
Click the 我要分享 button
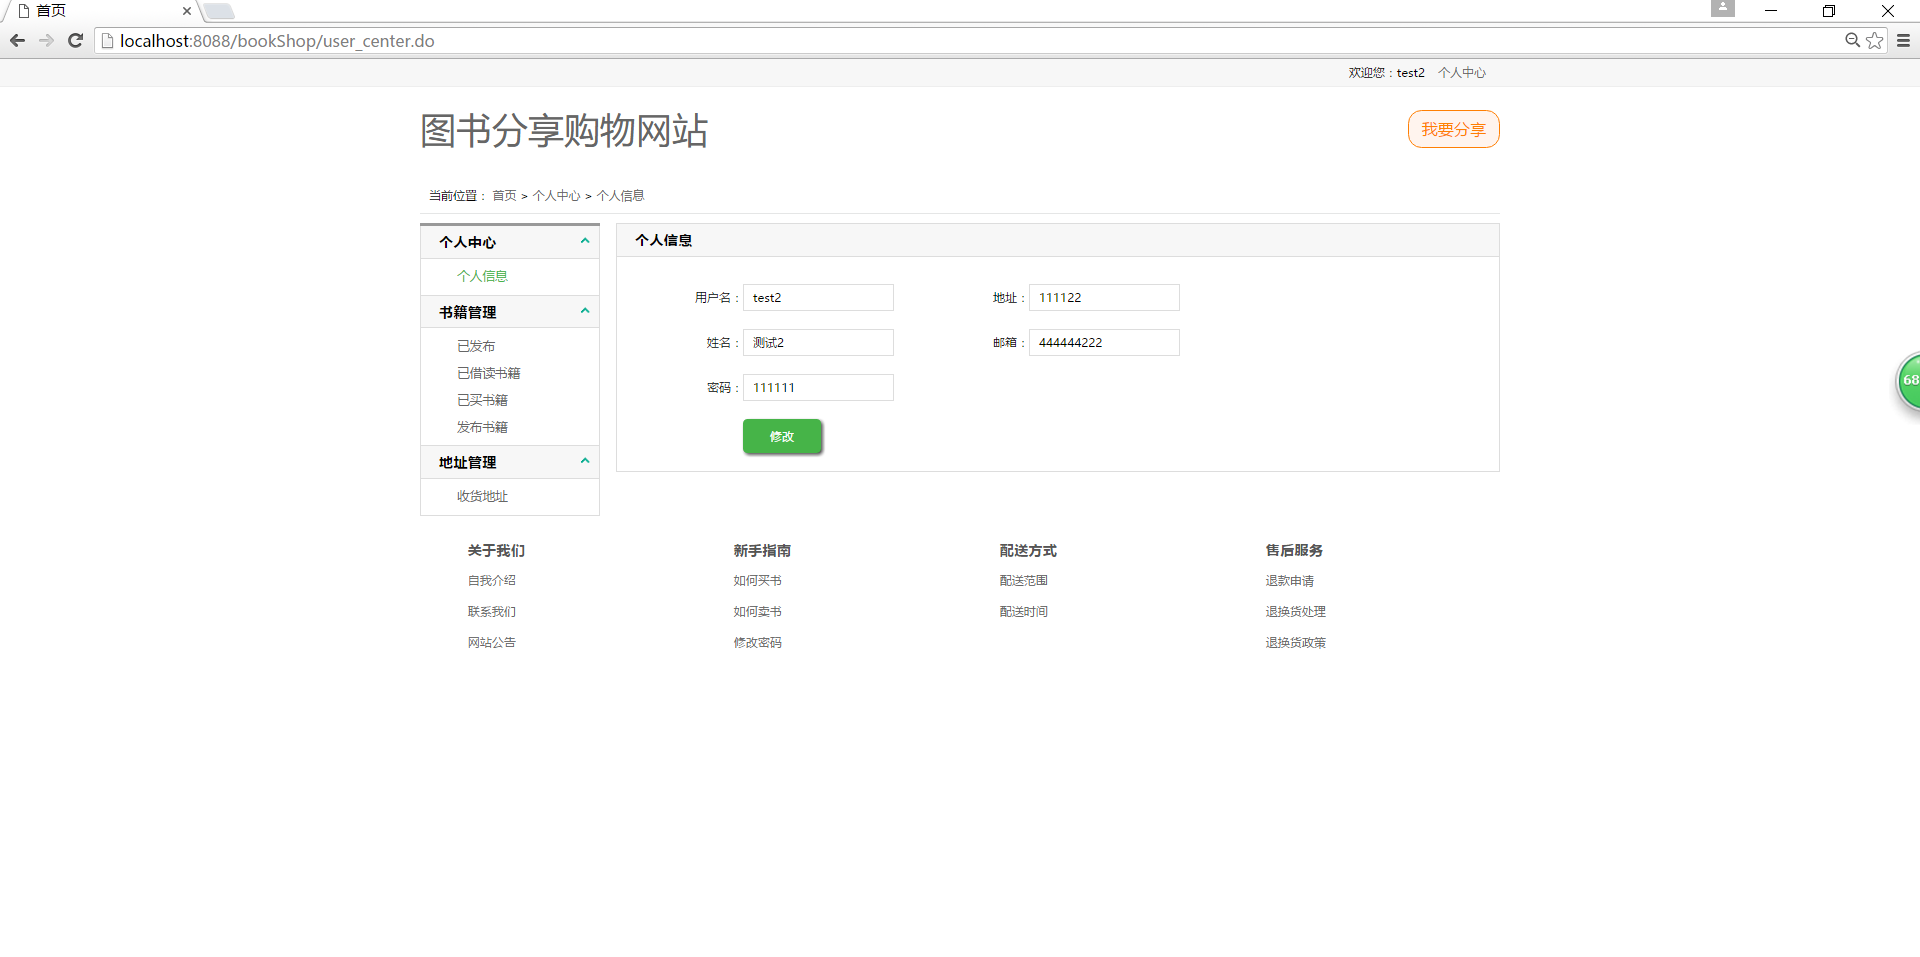tap(1453, 129)
